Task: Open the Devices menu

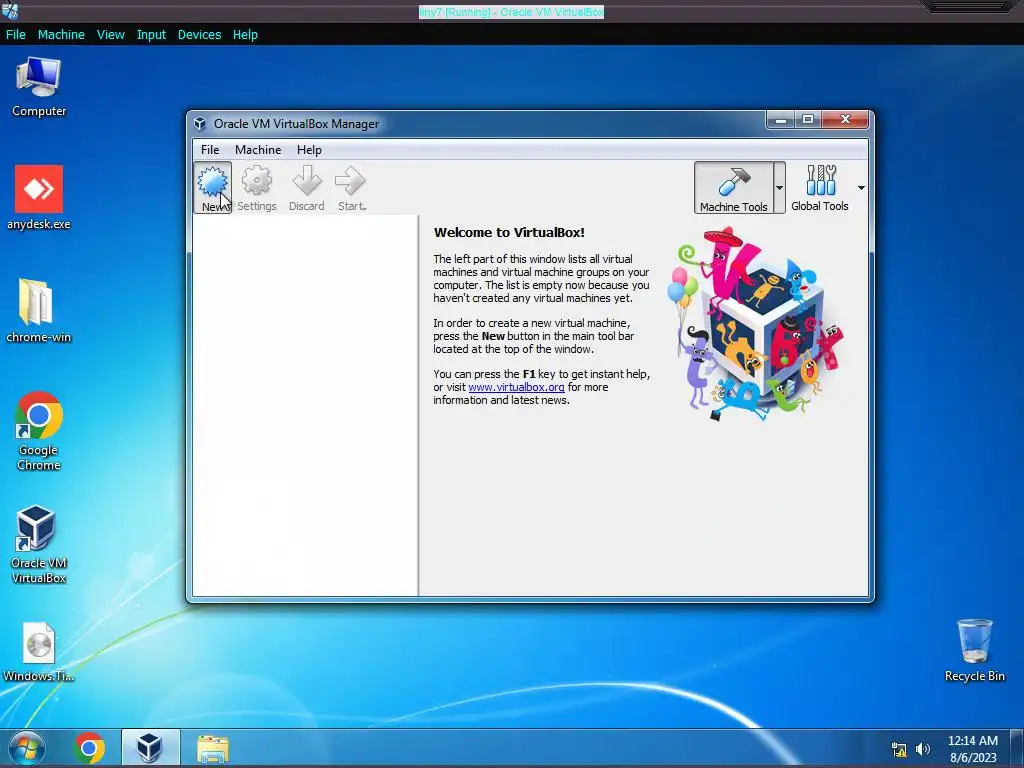Action: 199,35
